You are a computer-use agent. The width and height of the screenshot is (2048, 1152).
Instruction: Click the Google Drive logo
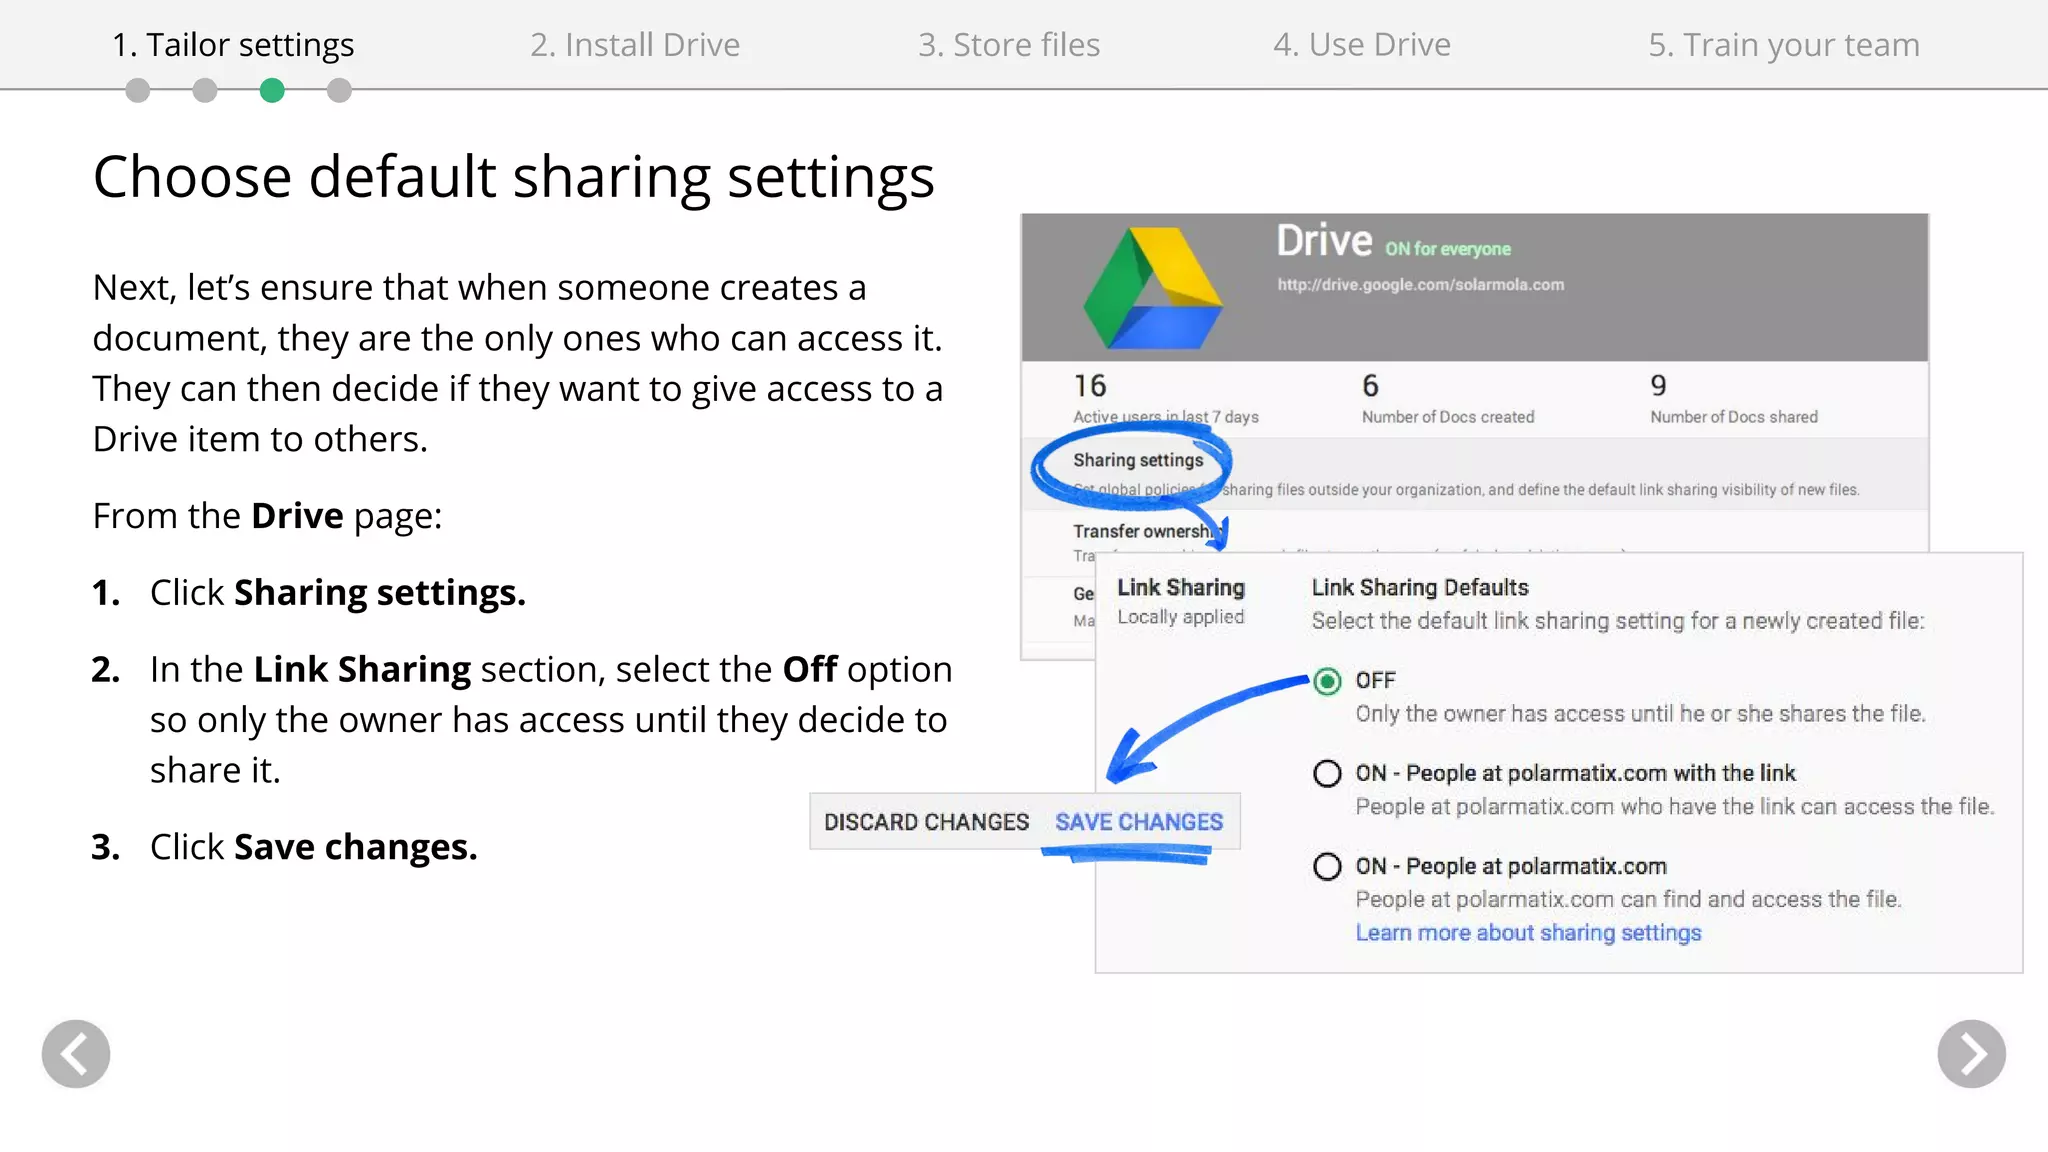tap(1153, 288)
